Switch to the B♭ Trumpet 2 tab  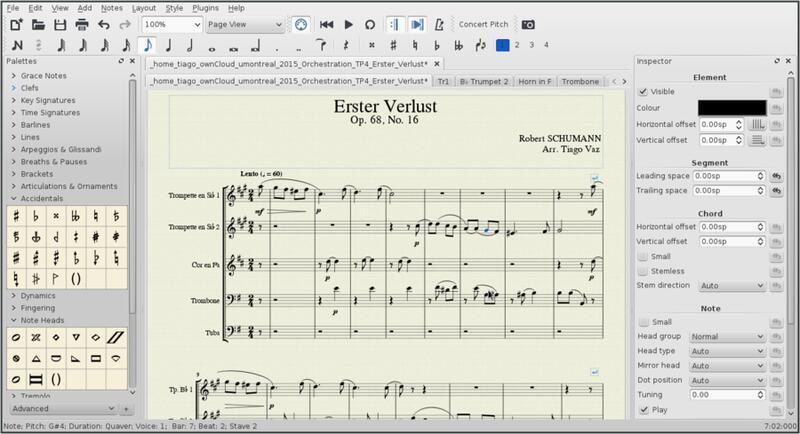tap(484, 81)
